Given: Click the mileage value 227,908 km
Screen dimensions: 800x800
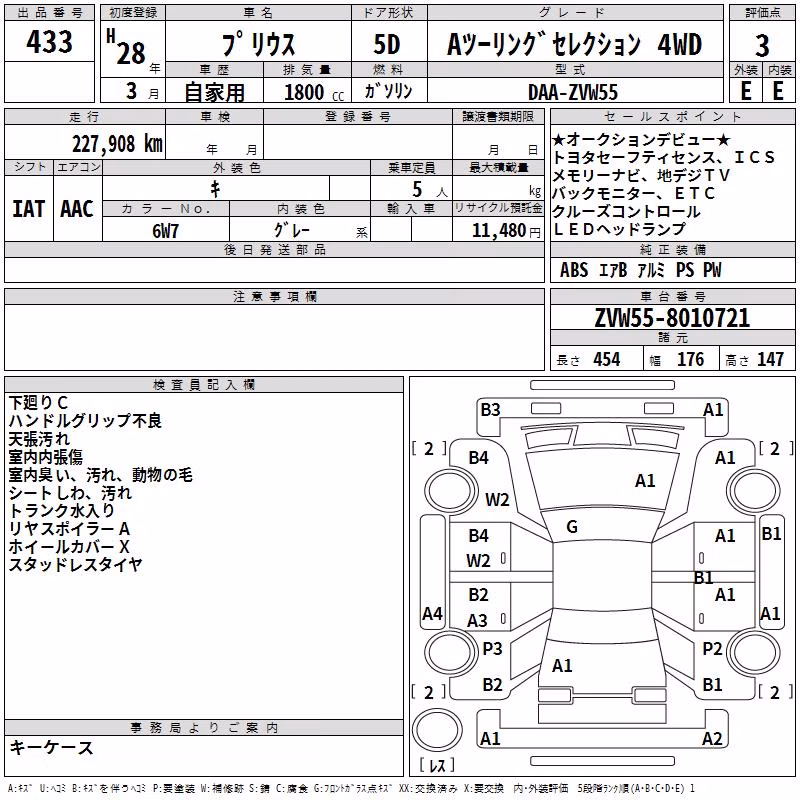Looking at the screenshot, I should click(117, 144).
